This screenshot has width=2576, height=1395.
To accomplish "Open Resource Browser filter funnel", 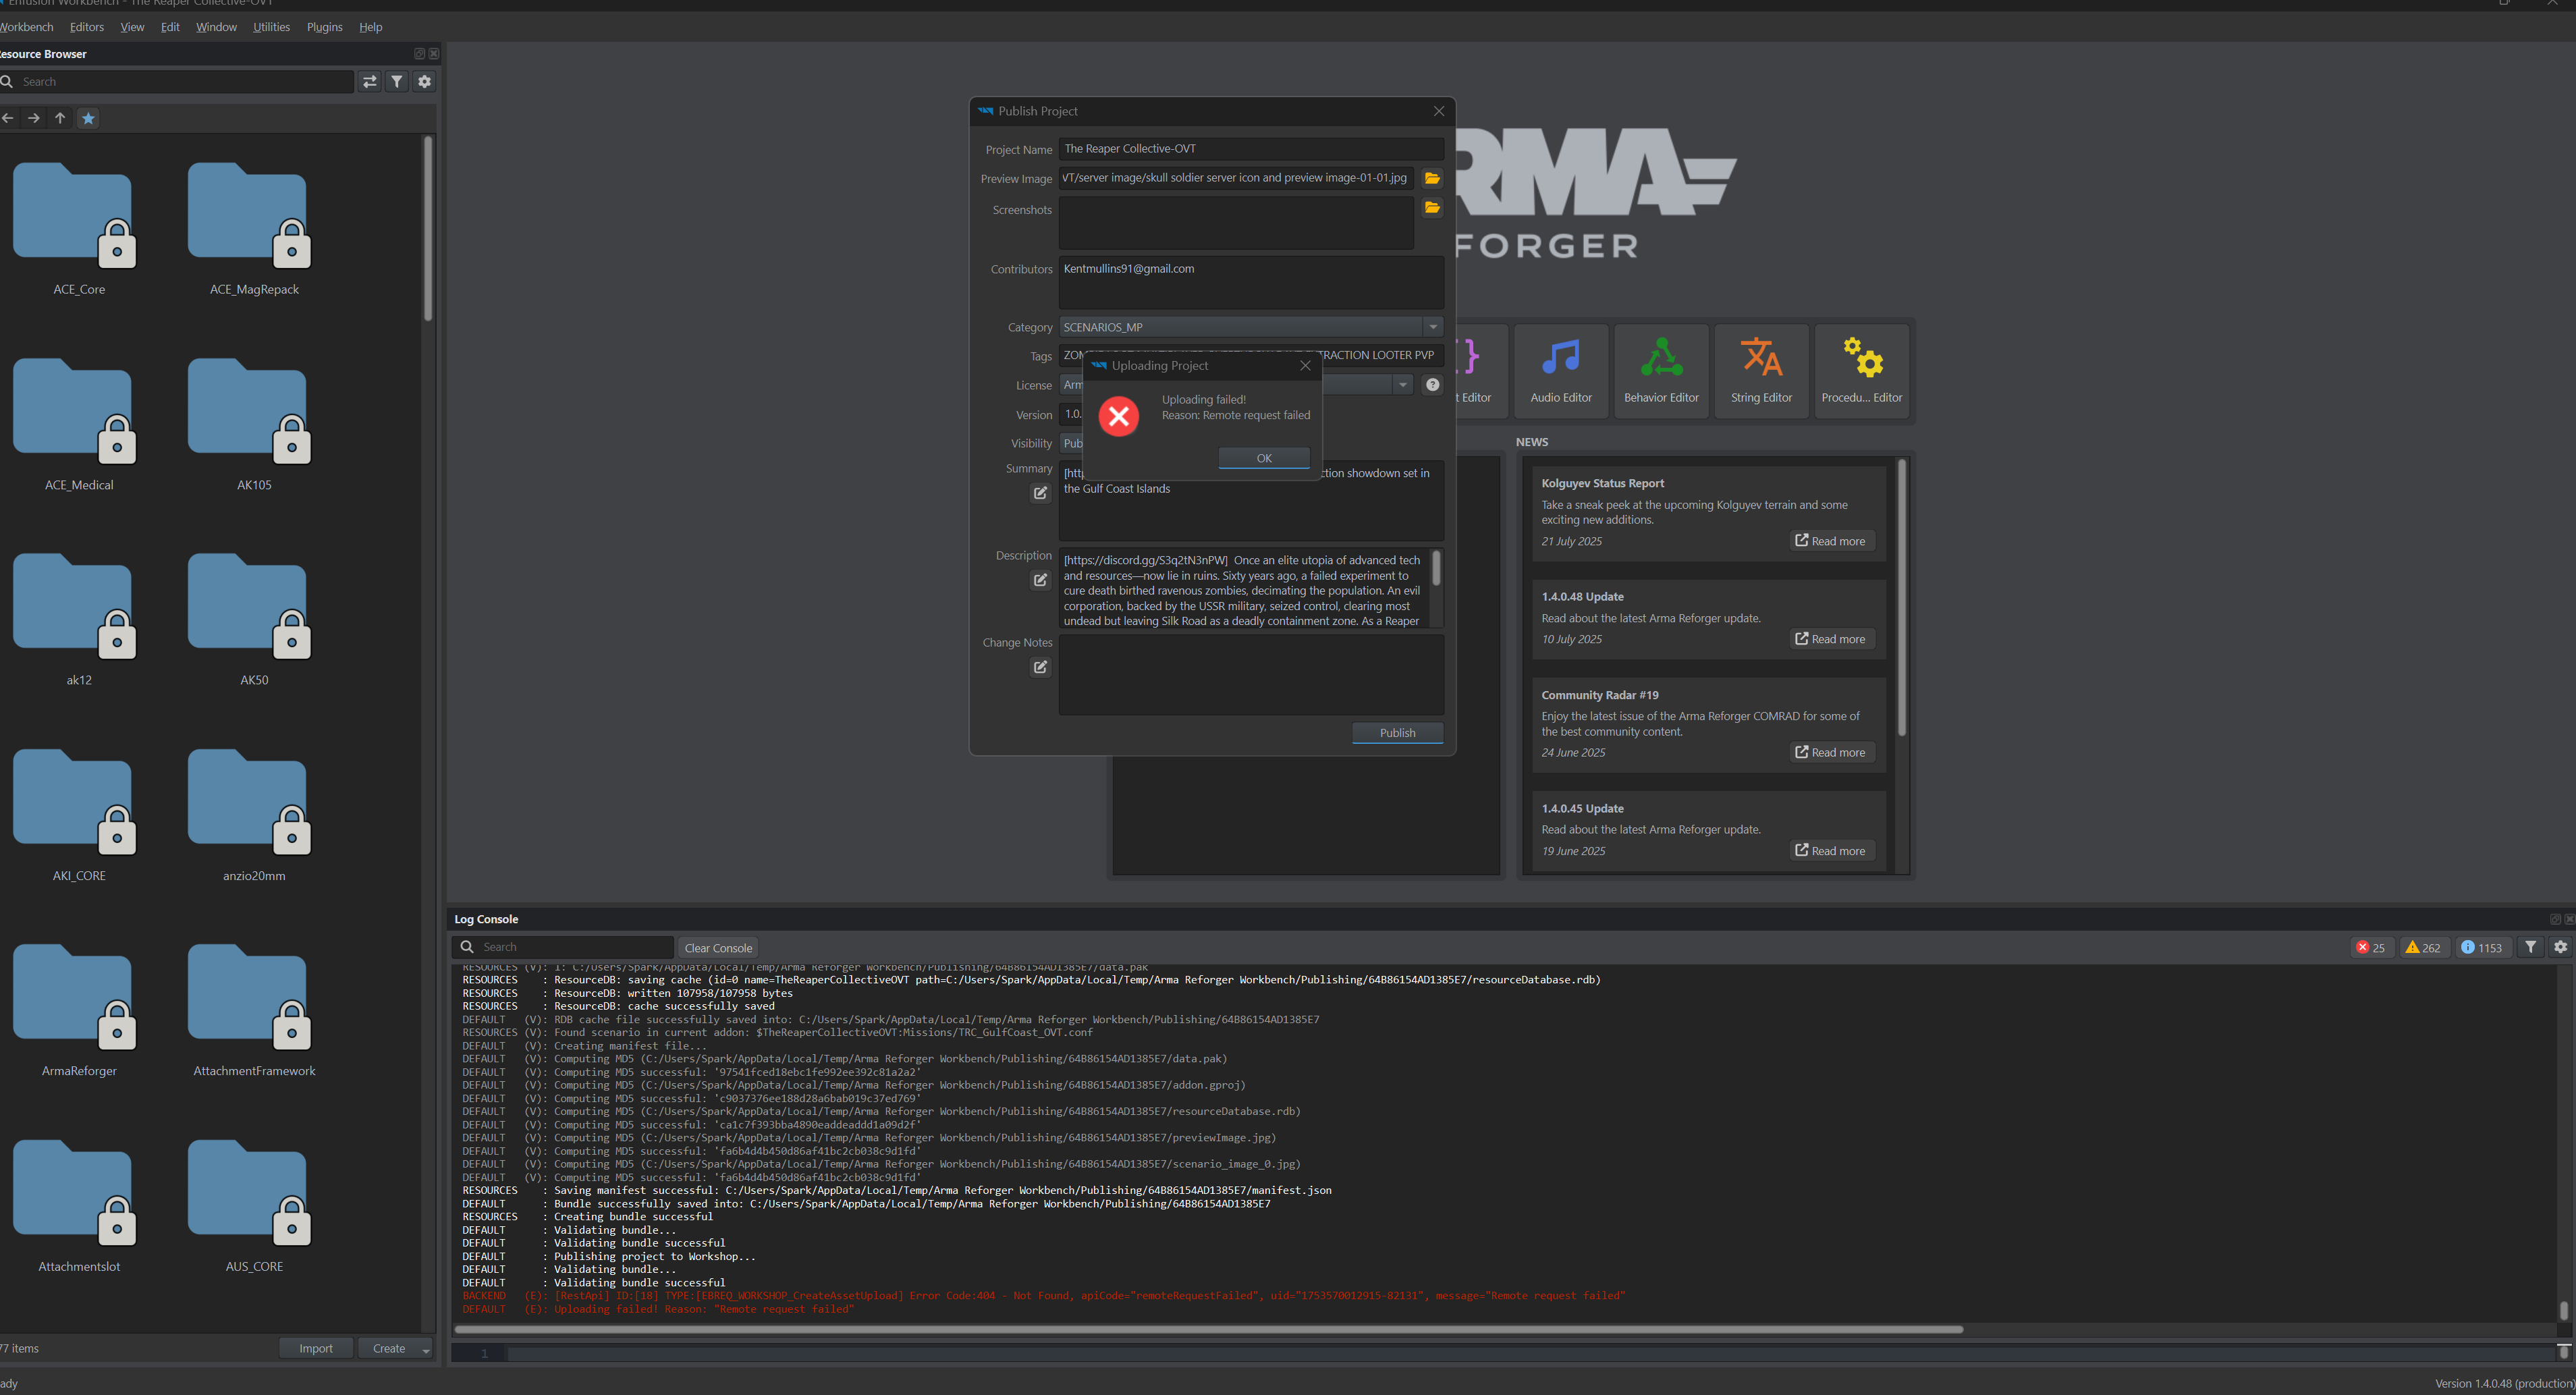I will 397,82.
